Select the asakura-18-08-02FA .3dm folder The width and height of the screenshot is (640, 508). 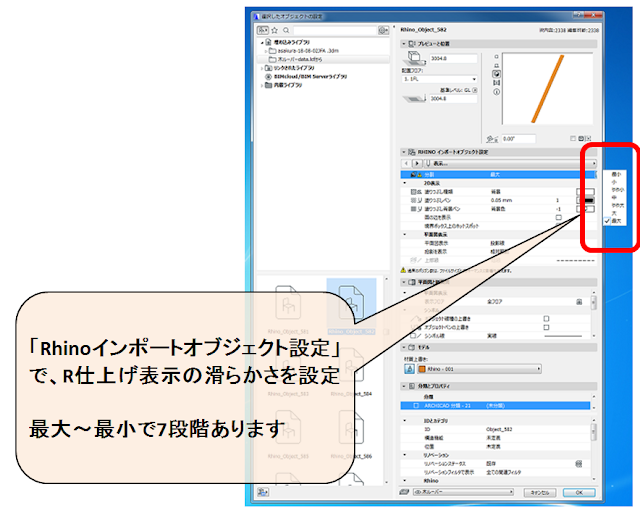[x=308, y=51]
